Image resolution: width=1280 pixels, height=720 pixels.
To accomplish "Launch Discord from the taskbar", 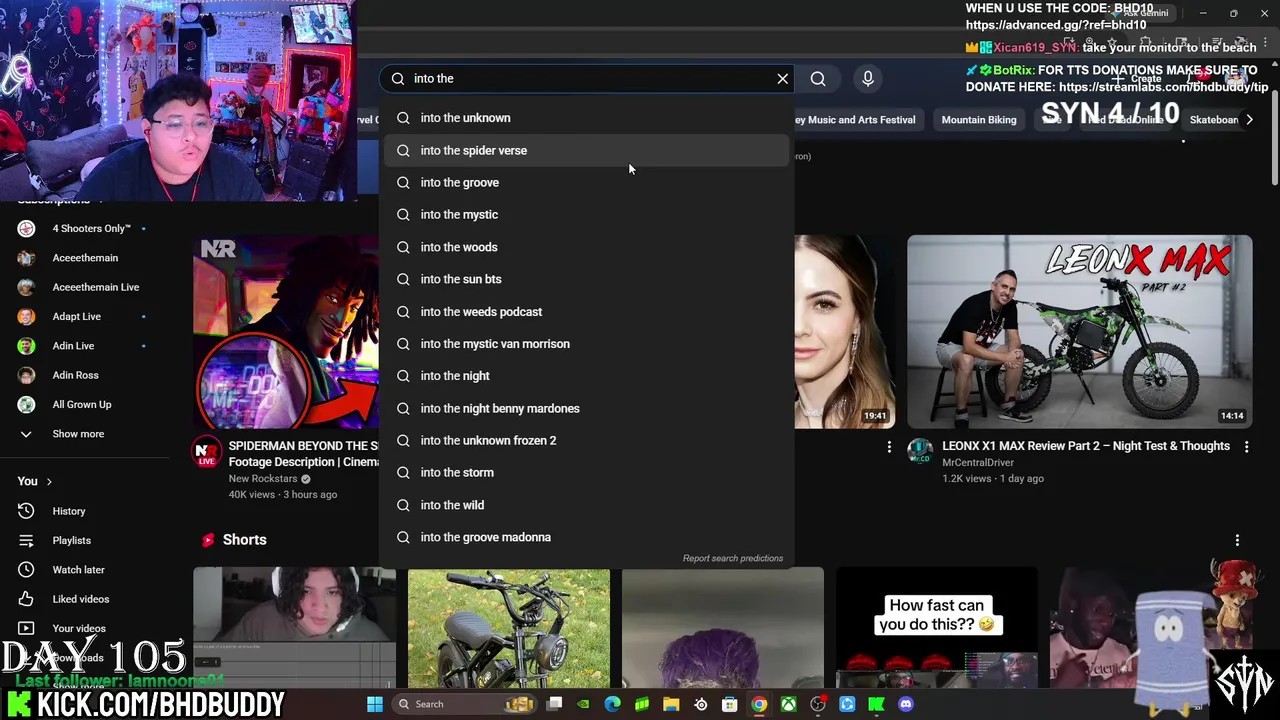I will click(x=906, y=704).
